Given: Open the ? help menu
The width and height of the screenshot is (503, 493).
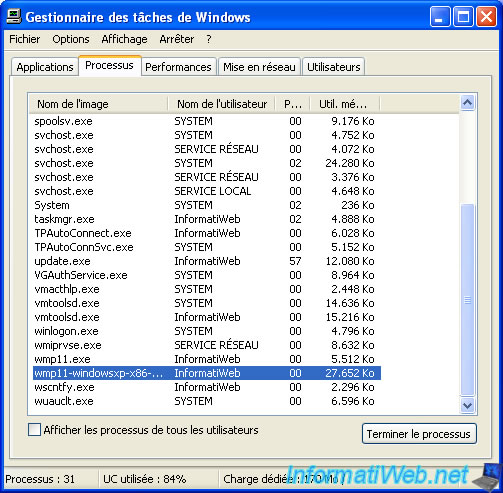Looking at the screenshot, I should click(209, 39).
